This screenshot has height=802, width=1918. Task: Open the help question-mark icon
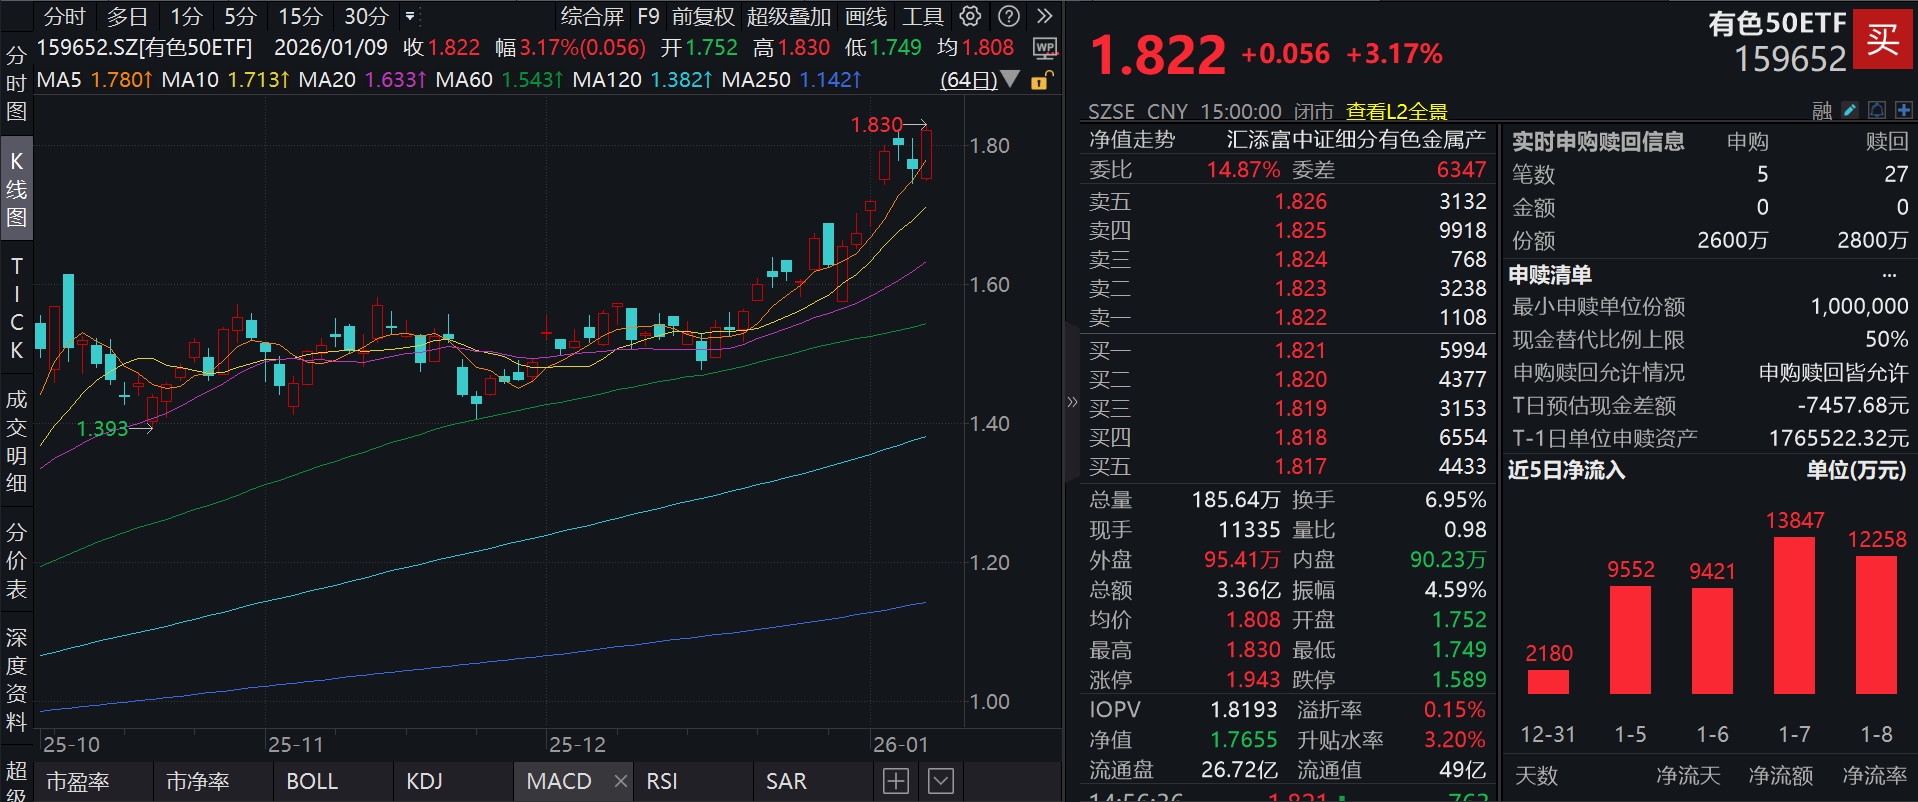[1009, 16]
